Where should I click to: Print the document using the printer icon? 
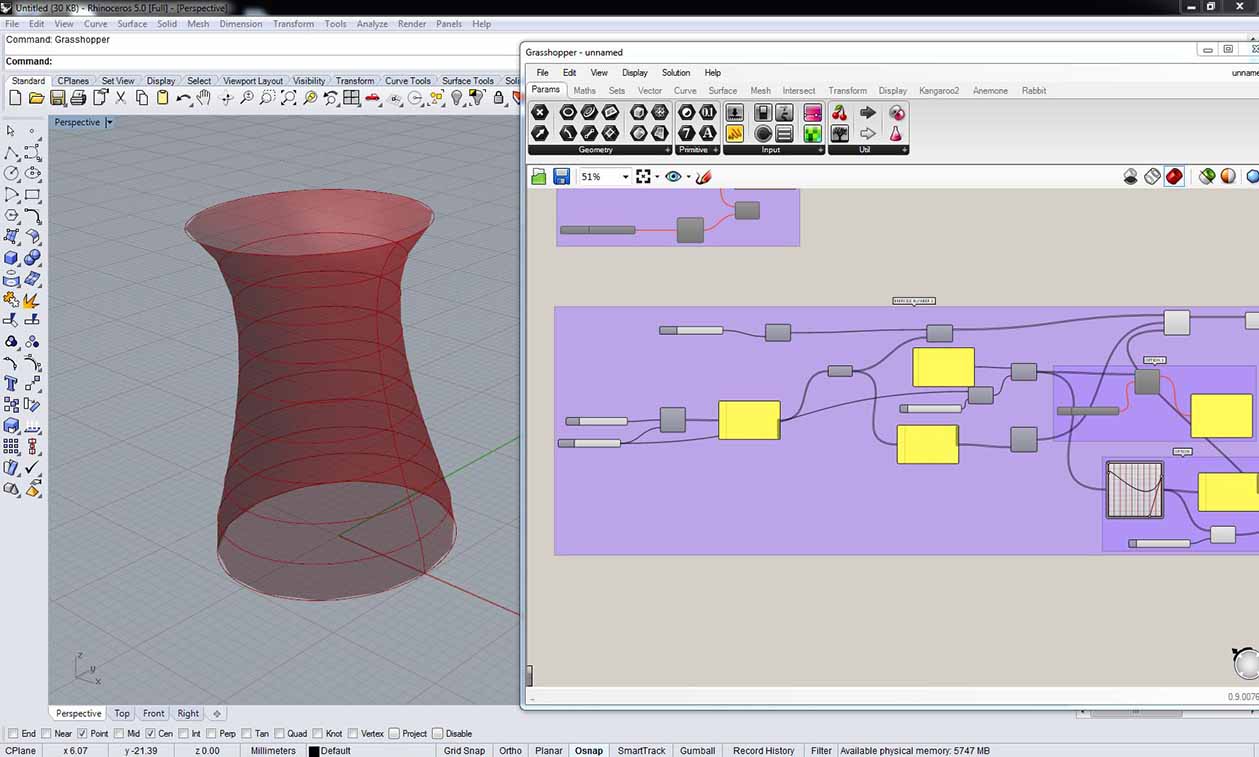point(78,98)
